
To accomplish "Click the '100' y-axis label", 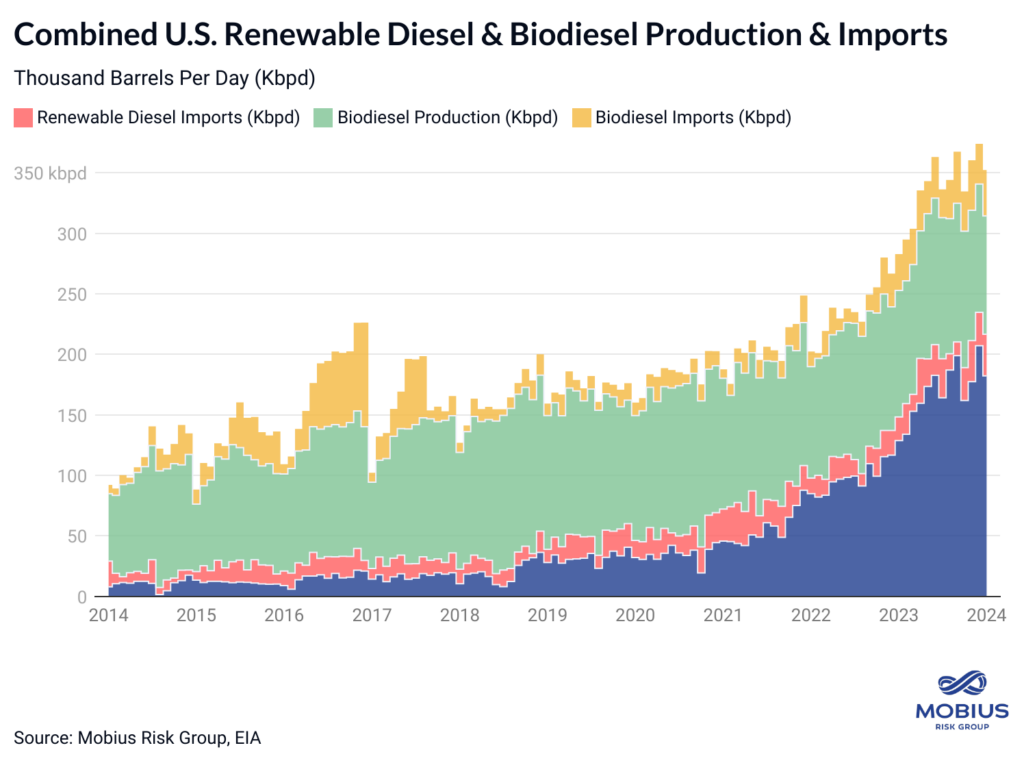I will (72, 476).
